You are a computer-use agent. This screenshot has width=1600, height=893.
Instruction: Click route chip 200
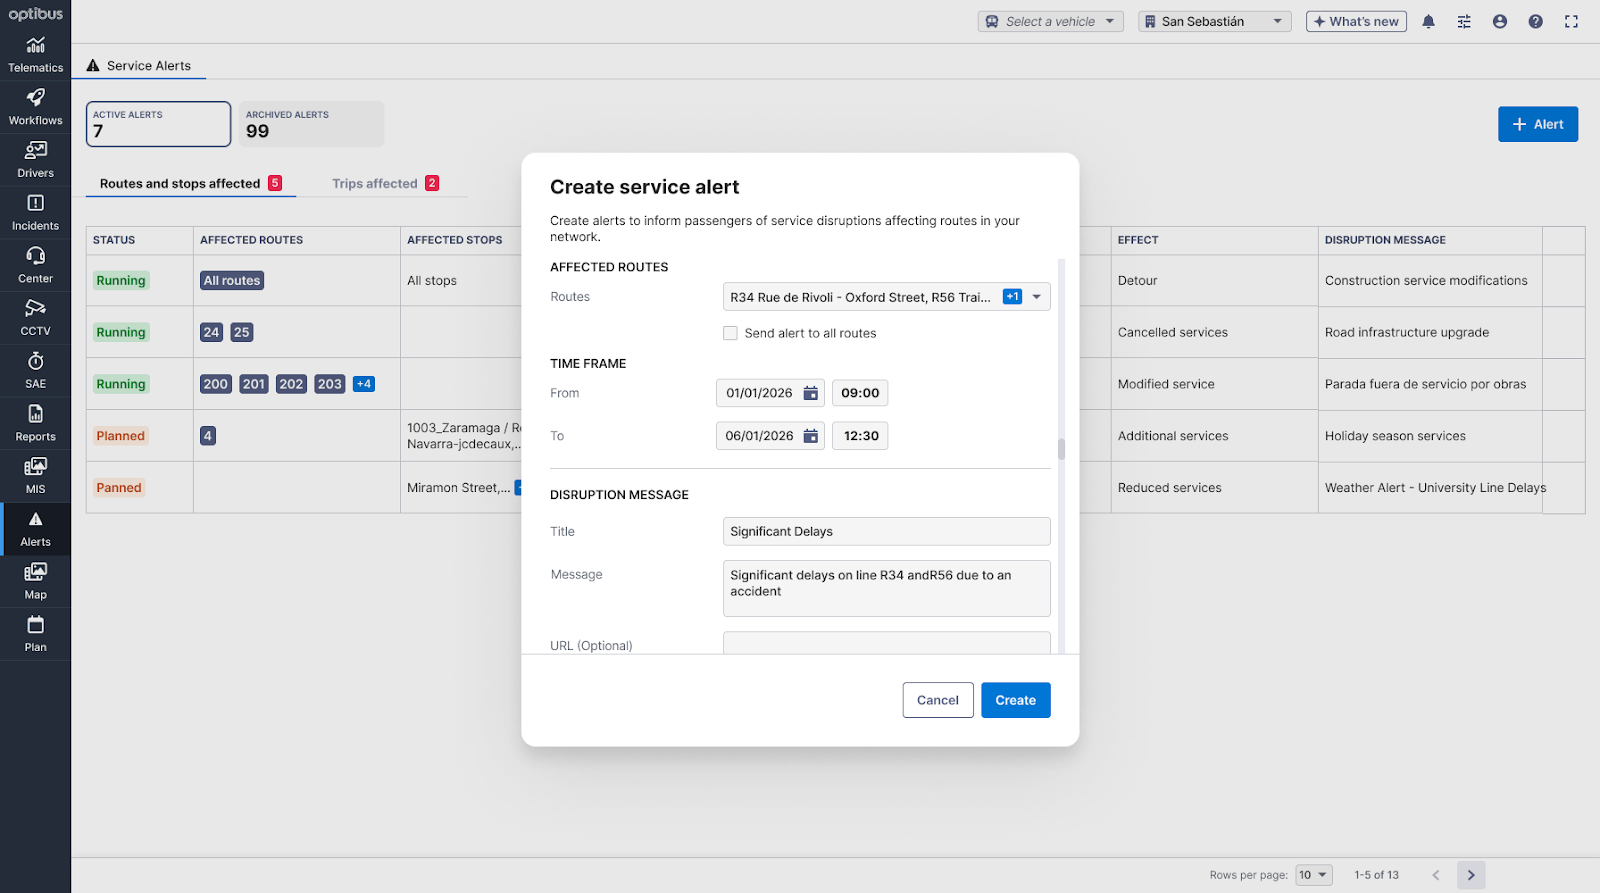click(x=216, y=384)
